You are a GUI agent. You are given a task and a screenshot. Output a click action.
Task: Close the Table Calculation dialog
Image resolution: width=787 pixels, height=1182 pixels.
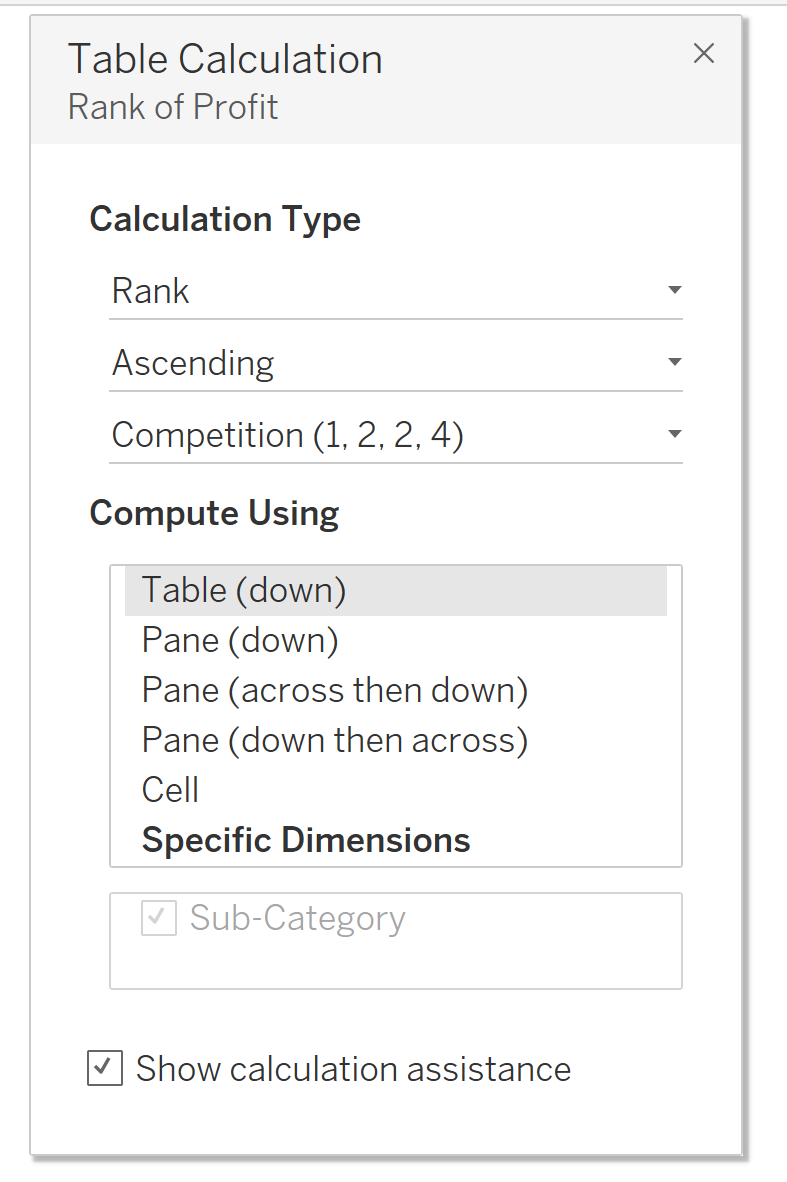tap(704, 54)
